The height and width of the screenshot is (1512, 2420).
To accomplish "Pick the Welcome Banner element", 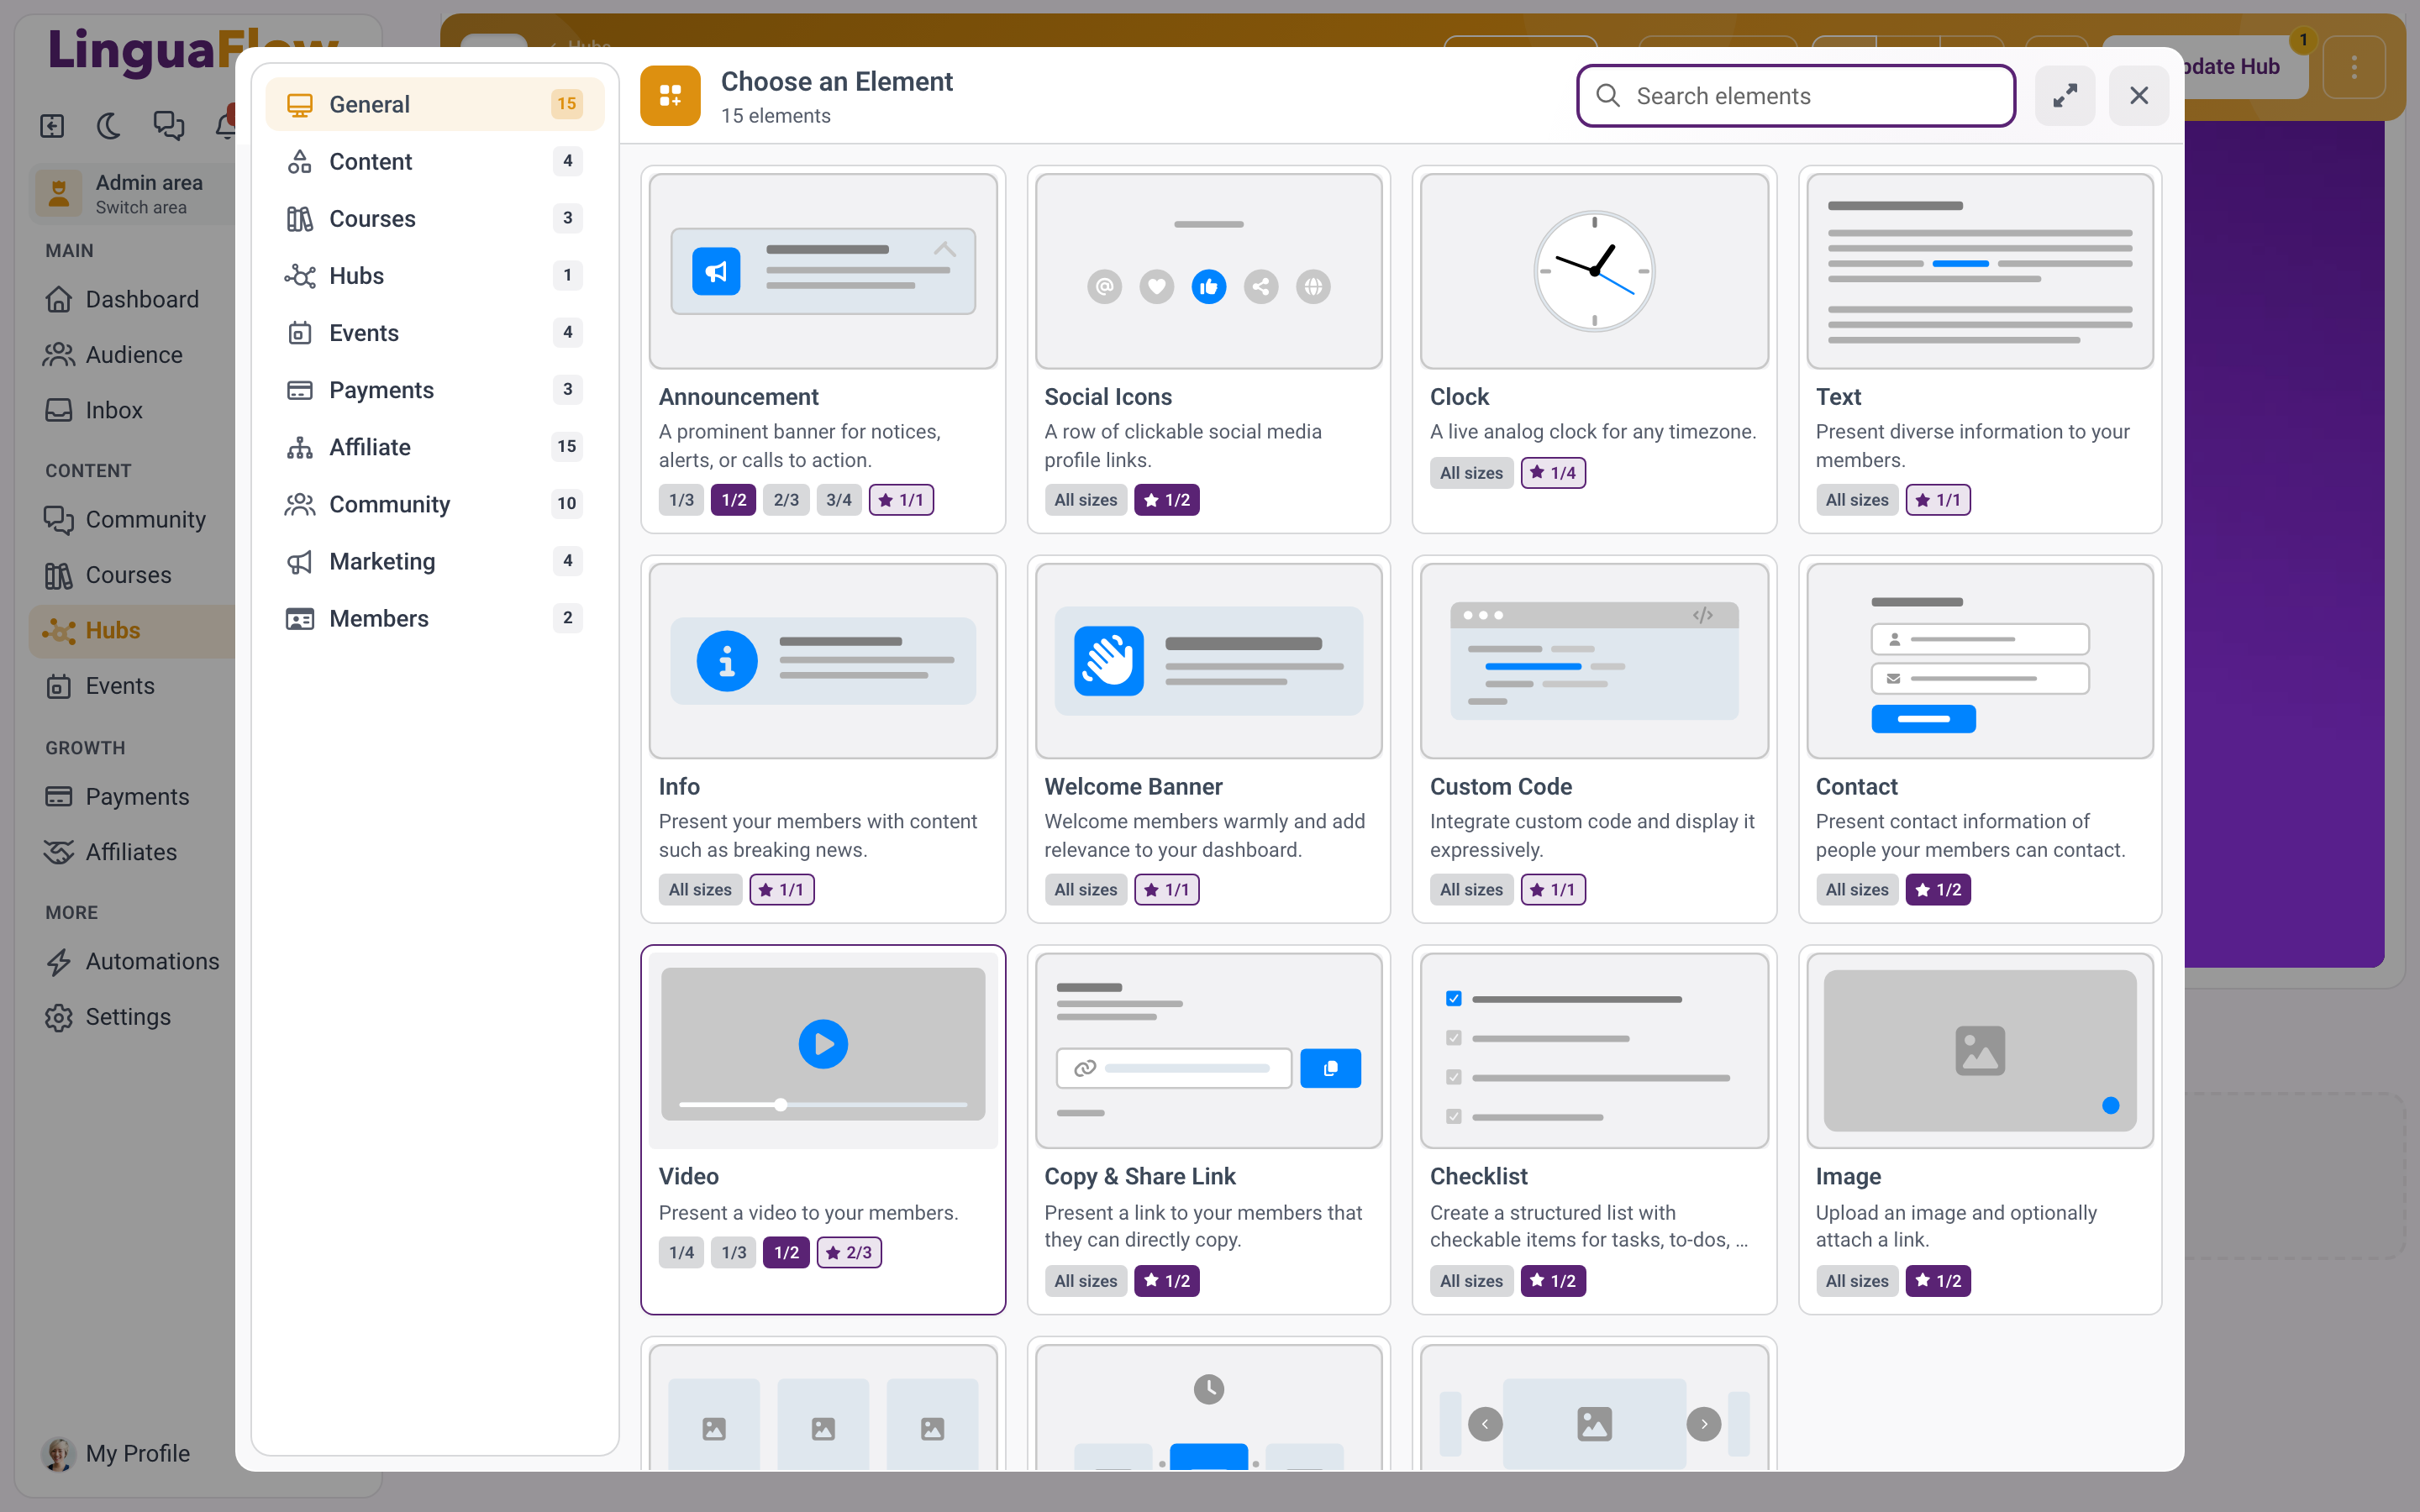I will 1208,739.
